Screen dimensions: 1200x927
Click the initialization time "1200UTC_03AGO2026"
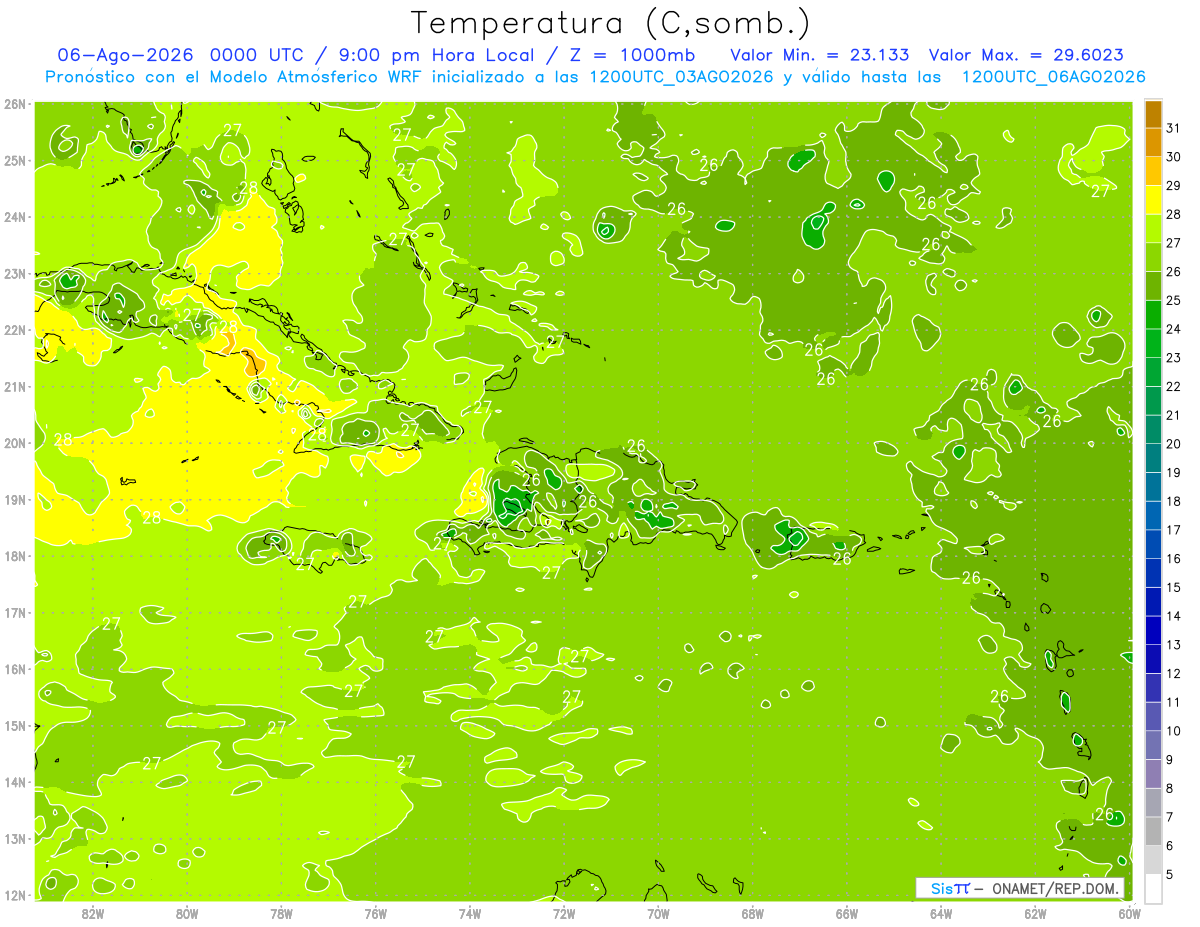[681, 77]
